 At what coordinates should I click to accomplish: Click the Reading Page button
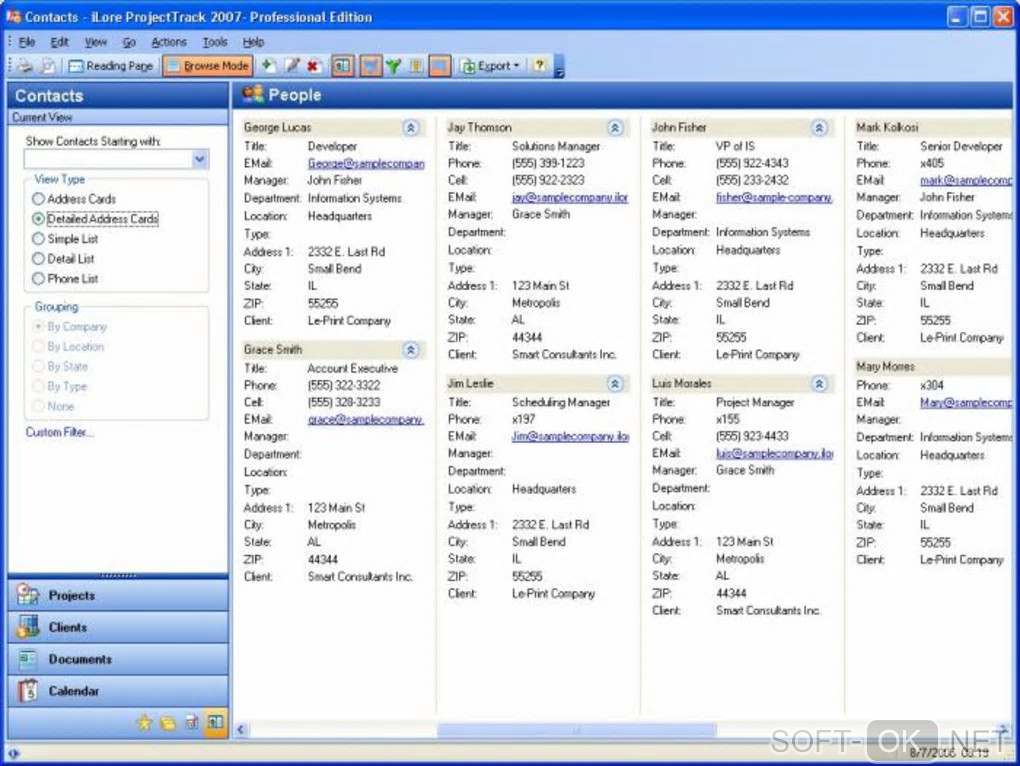(x=111, y=66)
